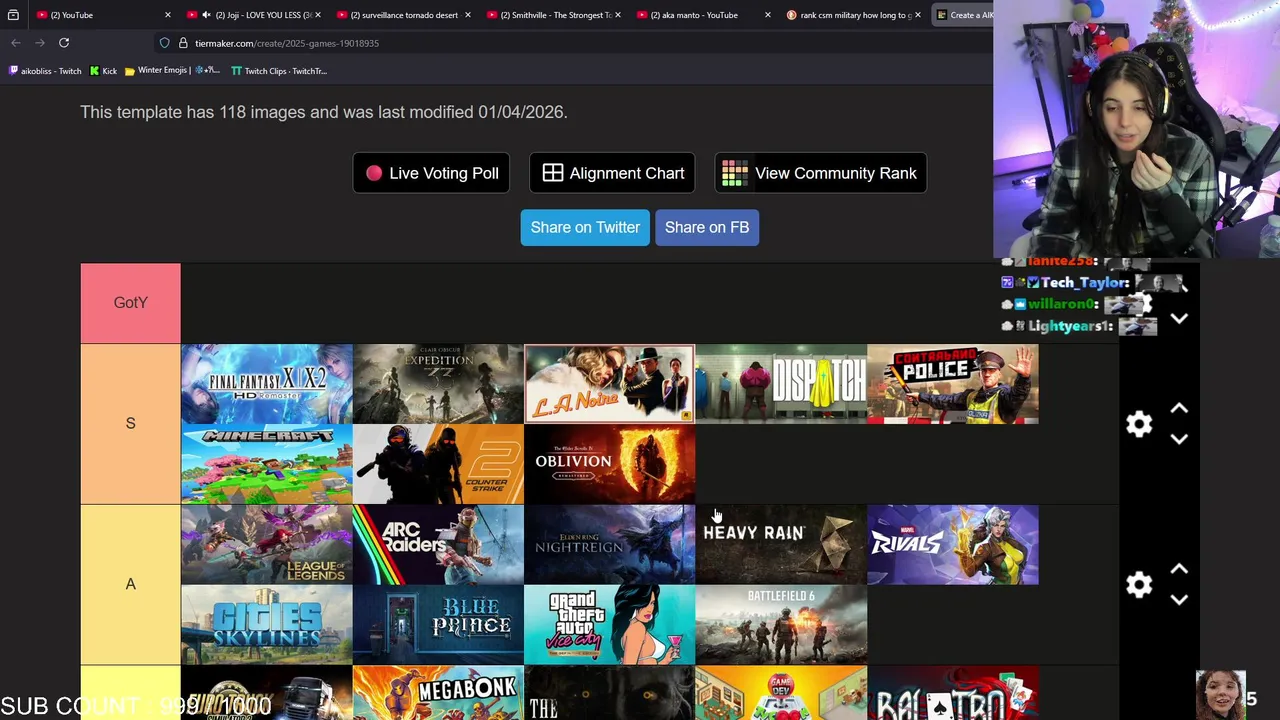Click the site padlock icon

(183, 43)
